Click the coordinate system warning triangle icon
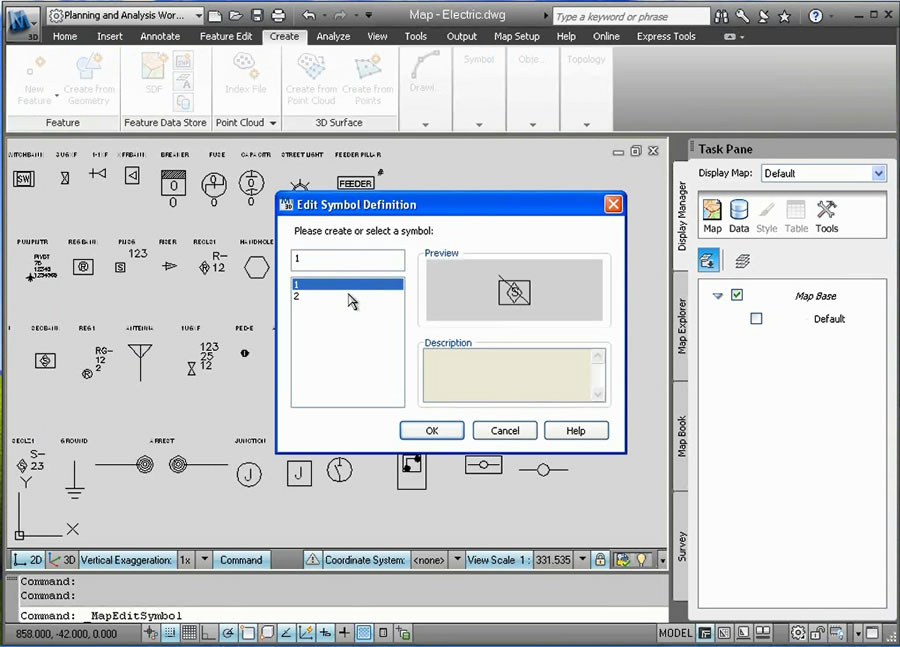The height and width of the screenshot is (647, 900). tap(312, 559)
